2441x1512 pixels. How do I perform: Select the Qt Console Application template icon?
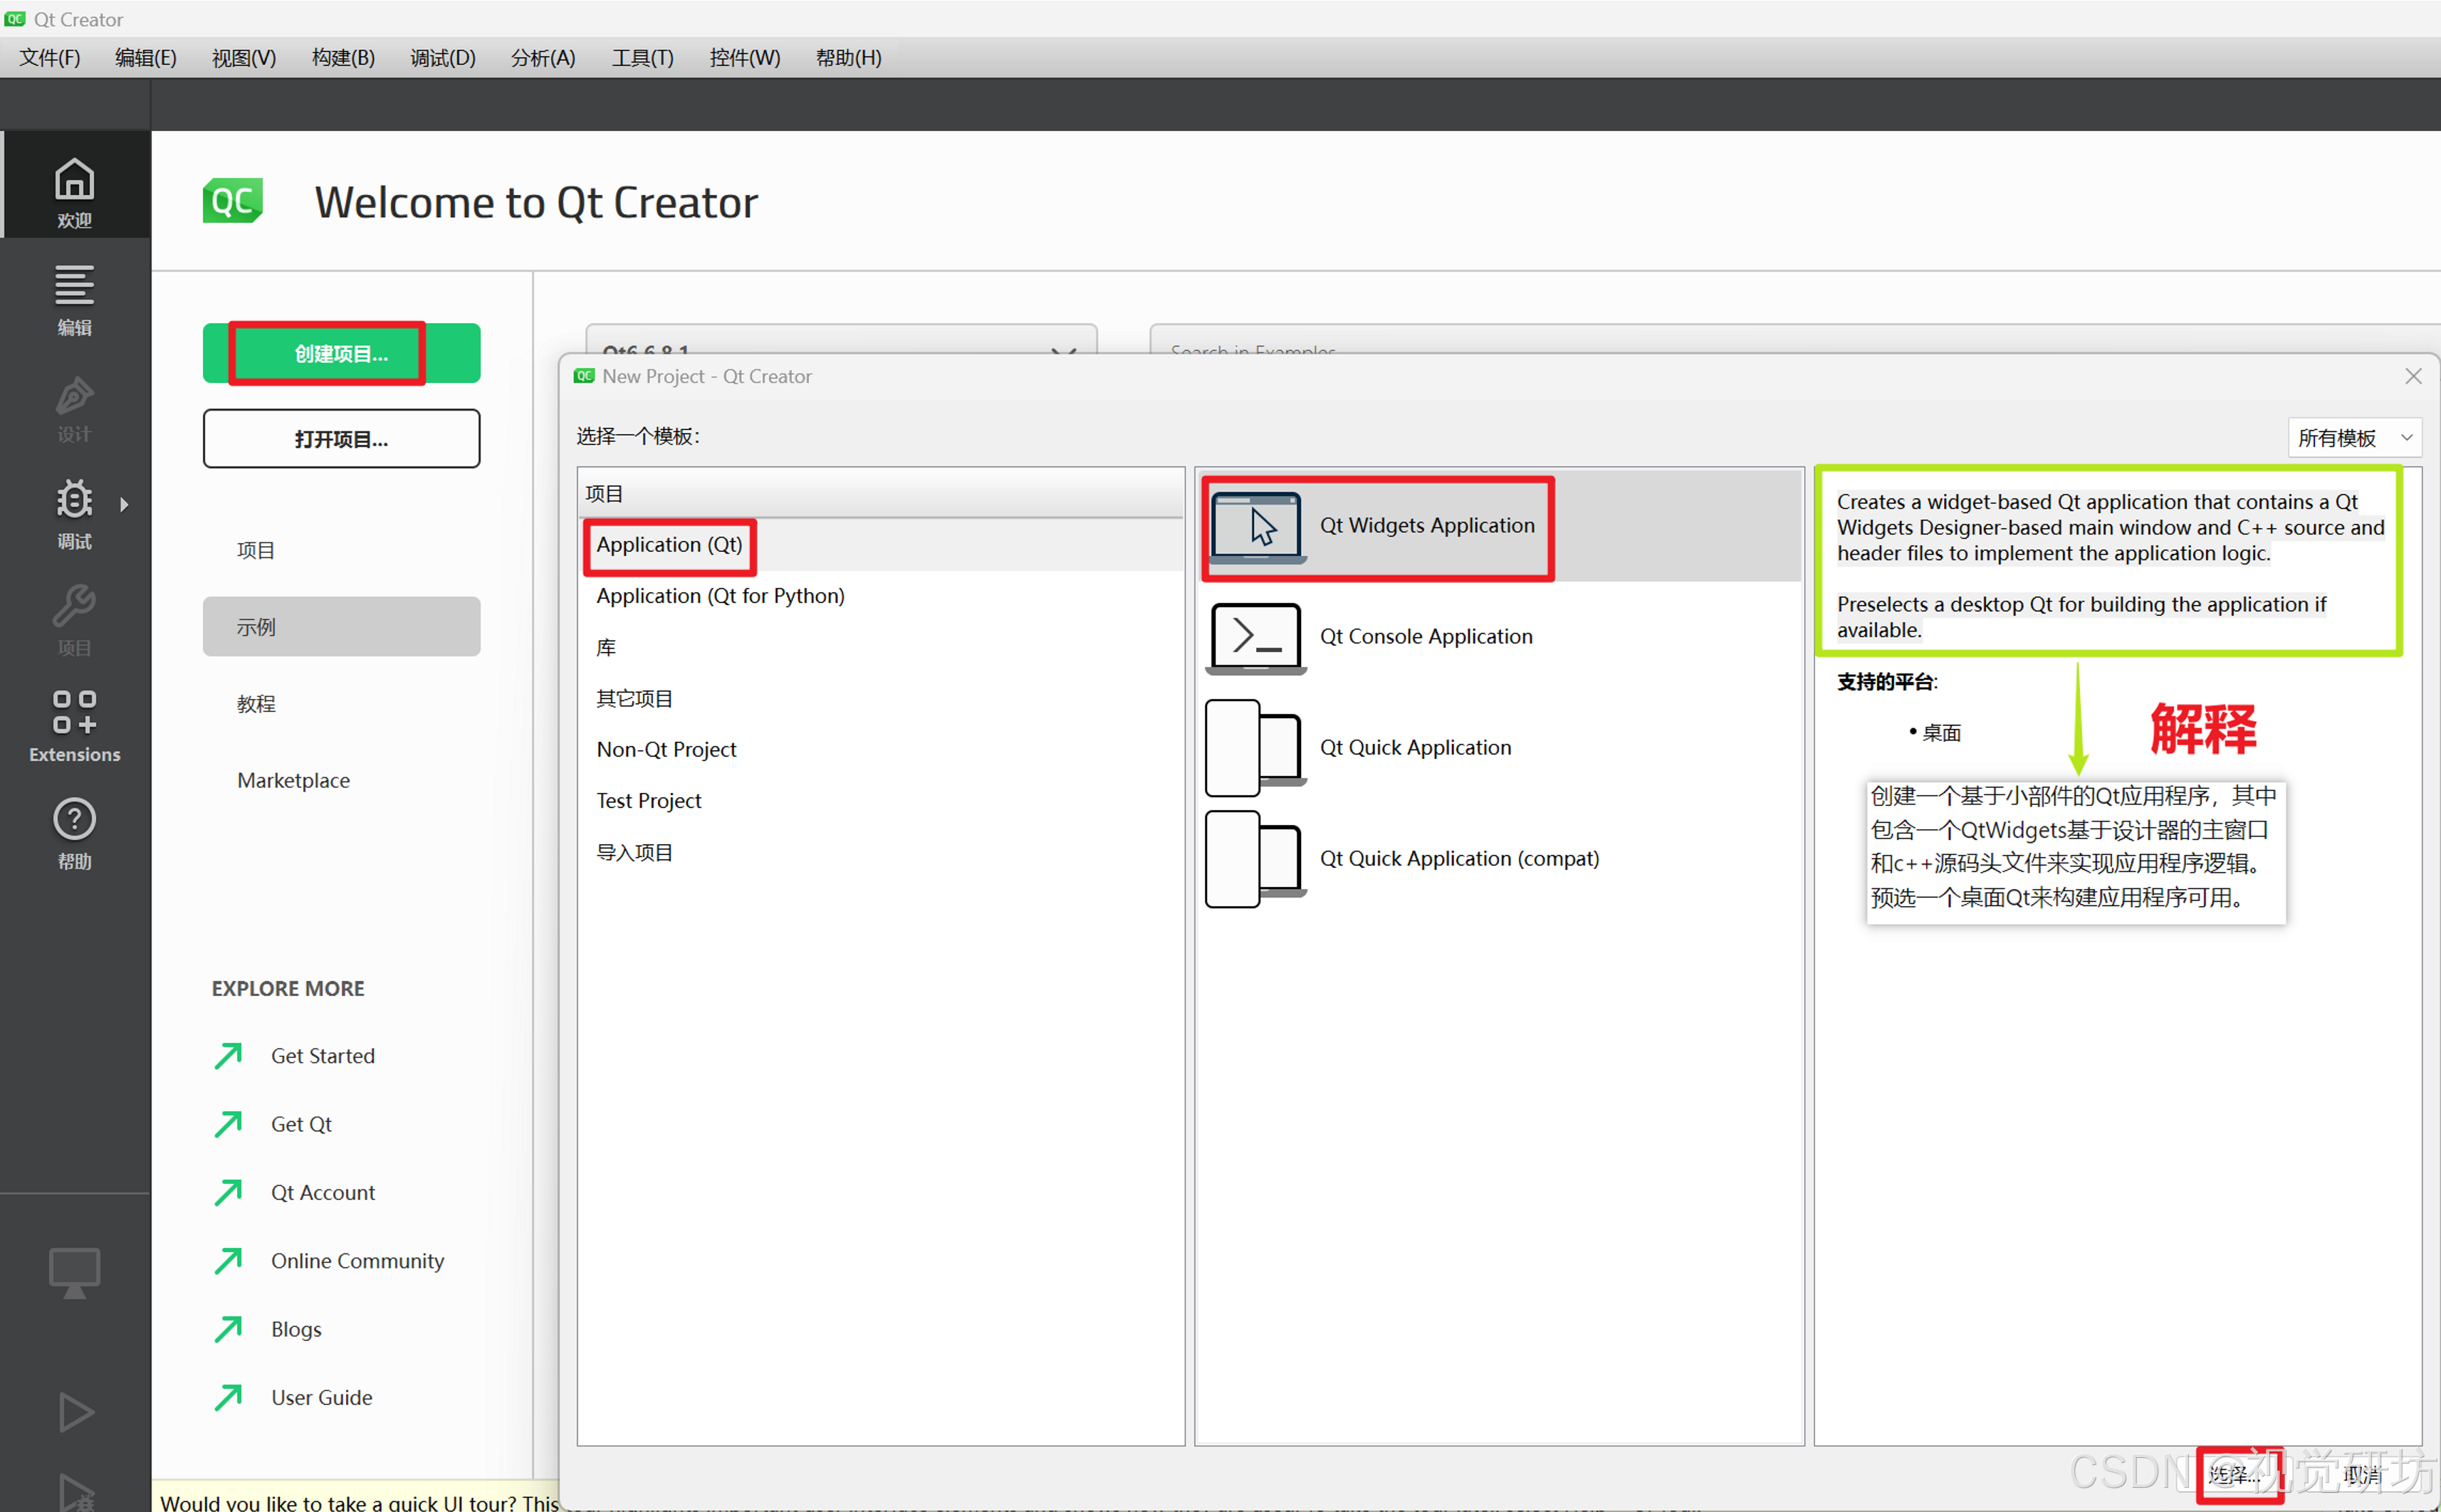(1255, 637)
